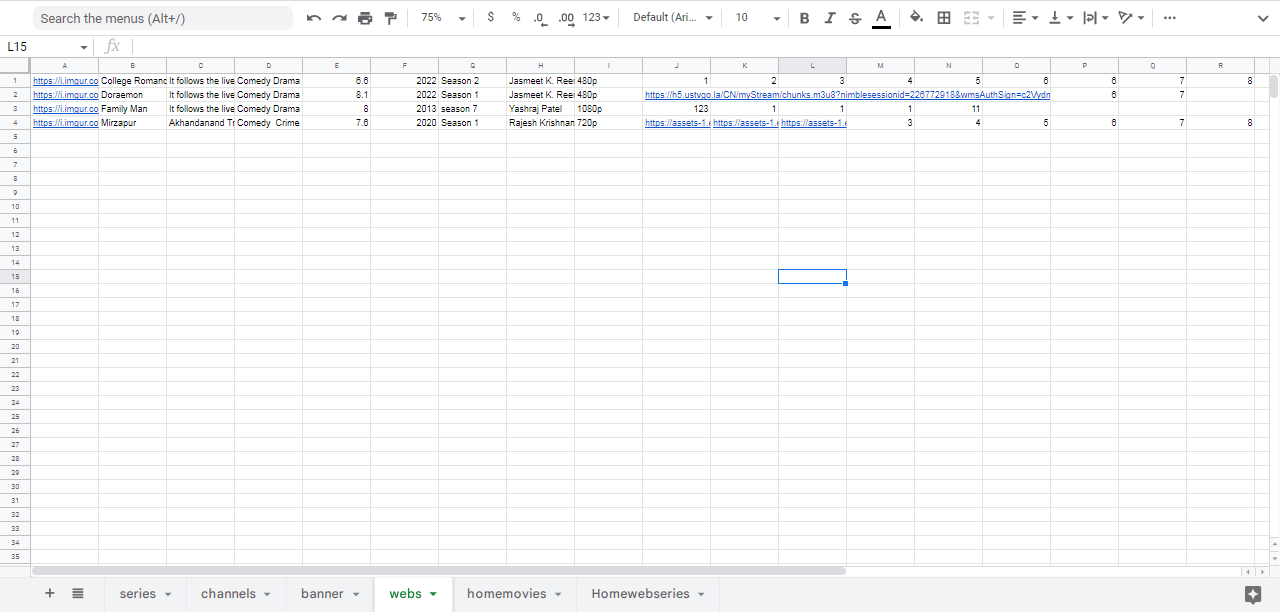Open the all sheets list icon
This screenshot has height=612, width=1280.
coord(78,594)
